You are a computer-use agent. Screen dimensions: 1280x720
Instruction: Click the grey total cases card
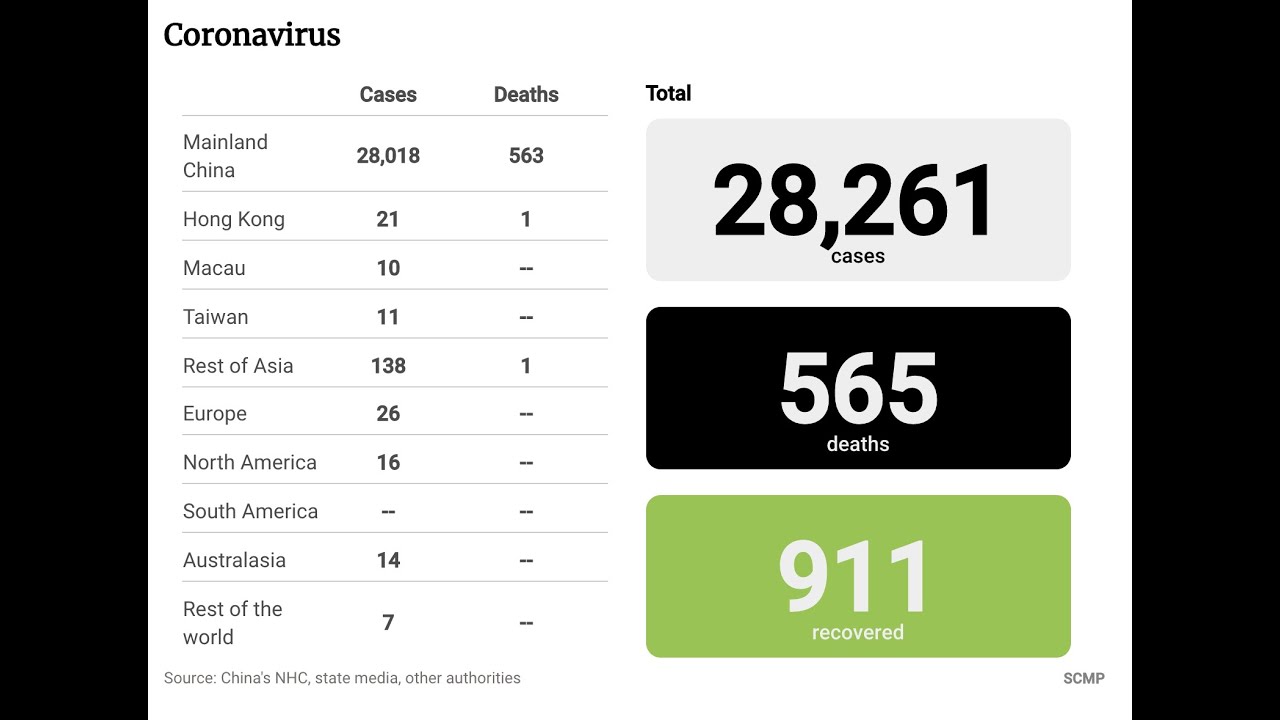(858, 200)
